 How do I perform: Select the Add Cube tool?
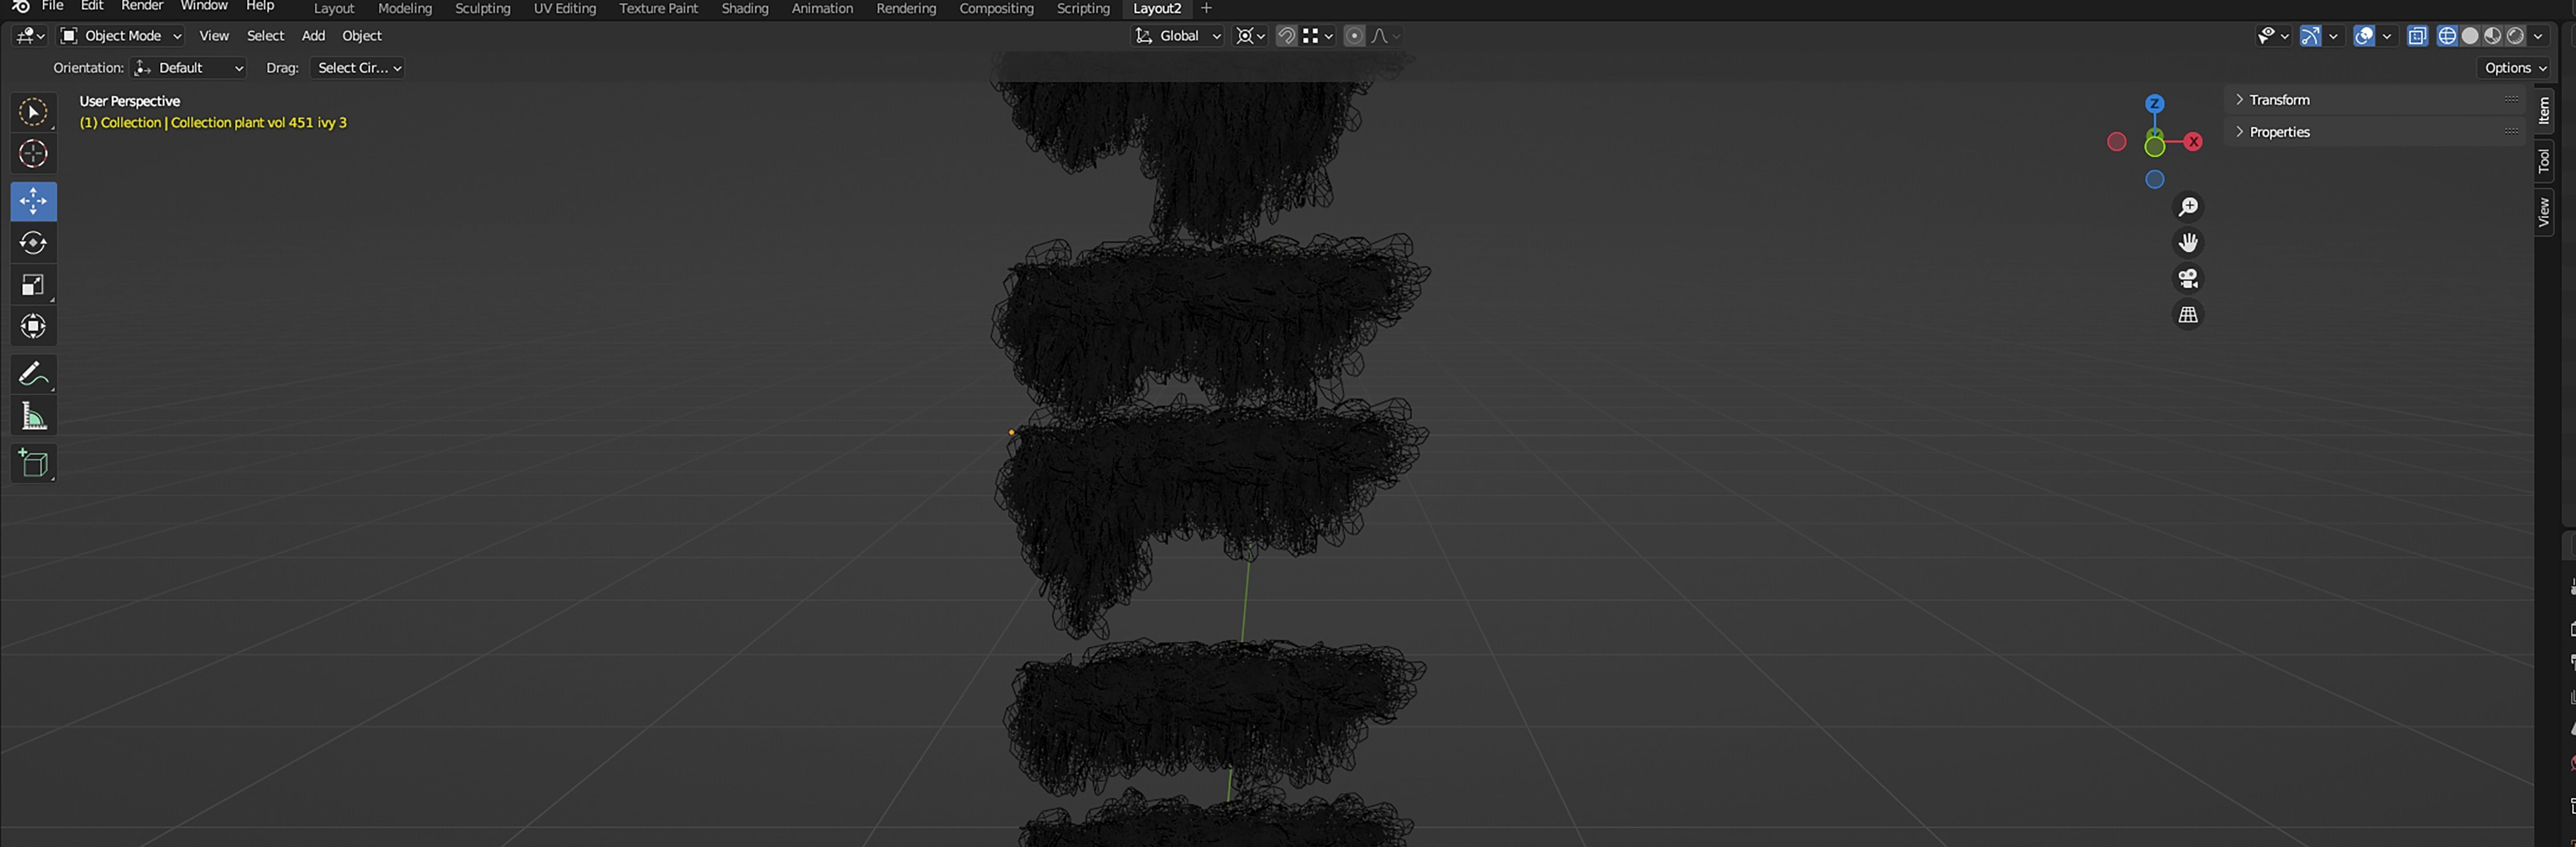click(33, 463)
